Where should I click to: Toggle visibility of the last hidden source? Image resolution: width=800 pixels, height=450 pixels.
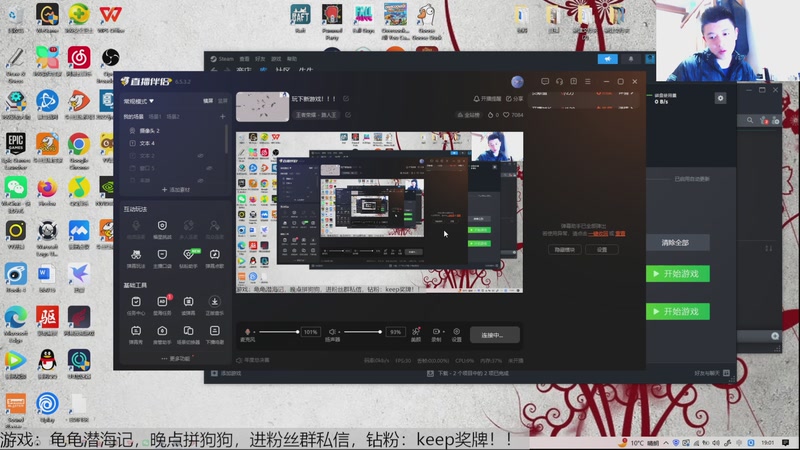pyautogui.click(x=201, y=180)
